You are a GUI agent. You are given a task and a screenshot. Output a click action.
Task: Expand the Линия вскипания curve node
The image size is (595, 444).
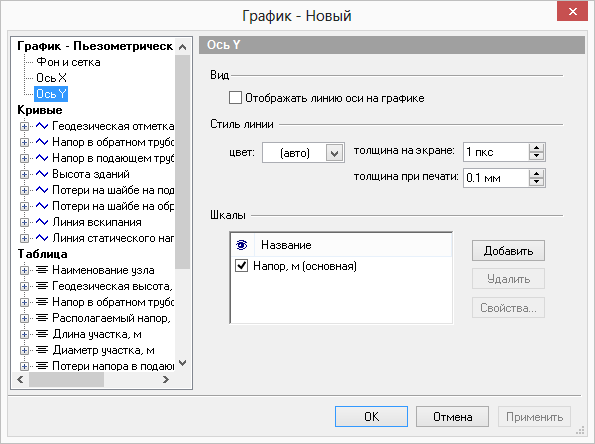(x=24, y=222)
